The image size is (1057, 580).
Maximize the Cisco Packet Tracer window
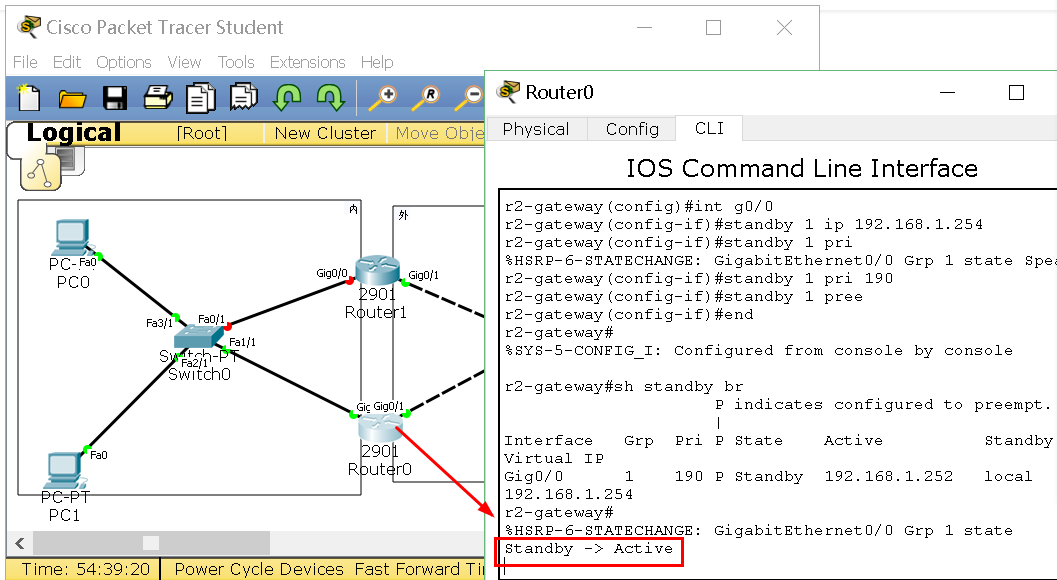click(x=713, y=28)
